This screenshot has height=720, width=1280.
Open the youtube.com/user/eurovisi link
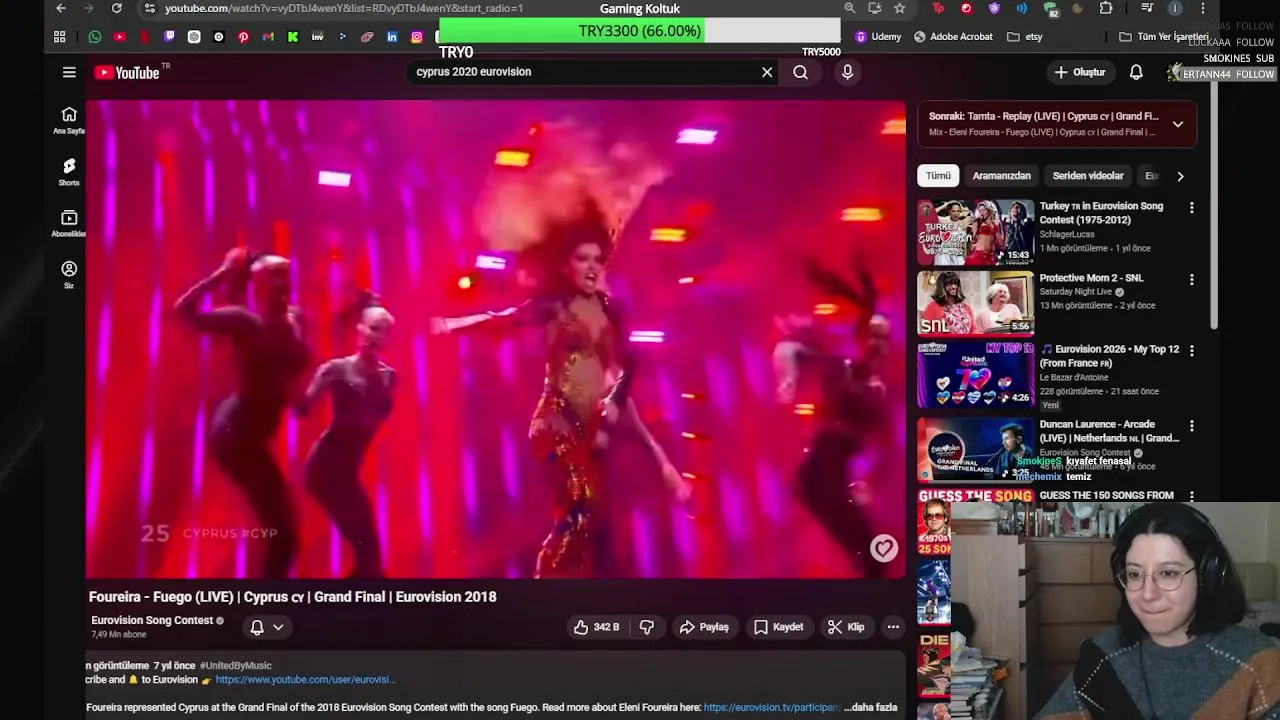tap(305, 679)
